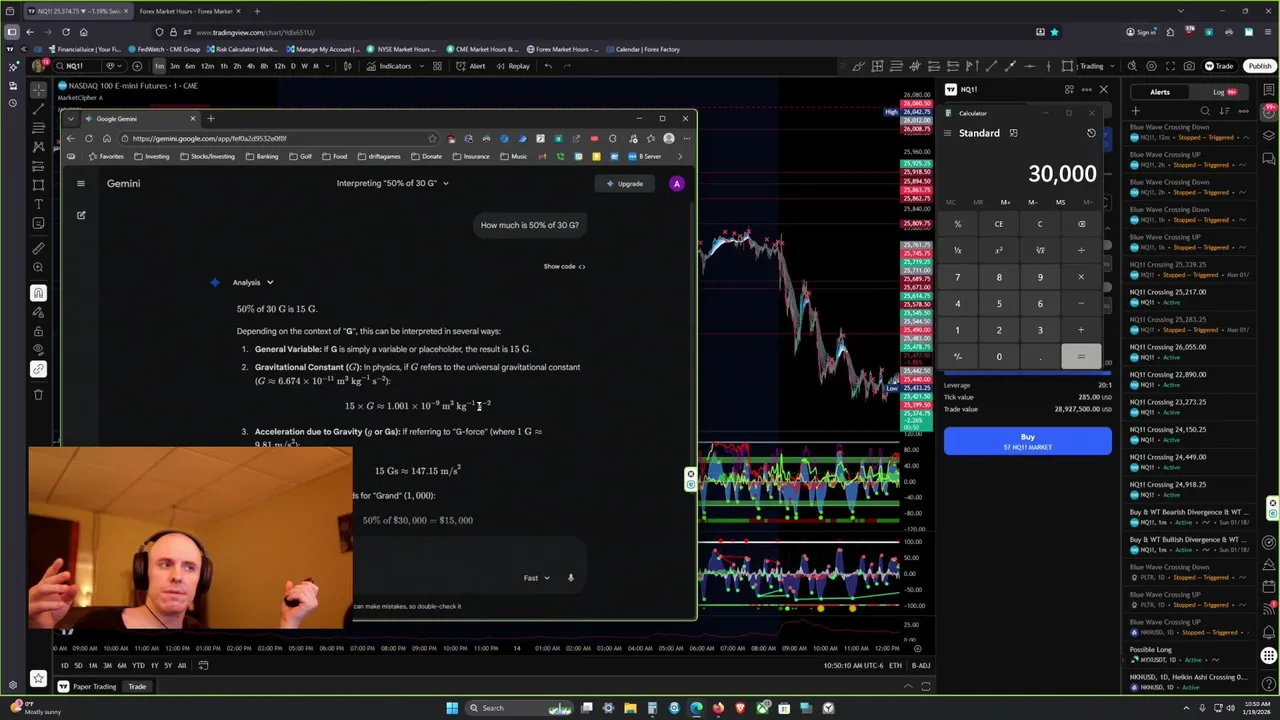Expand more timeframe options chevron
This screenshot has height=720, width=1280.
coord(329,66)
